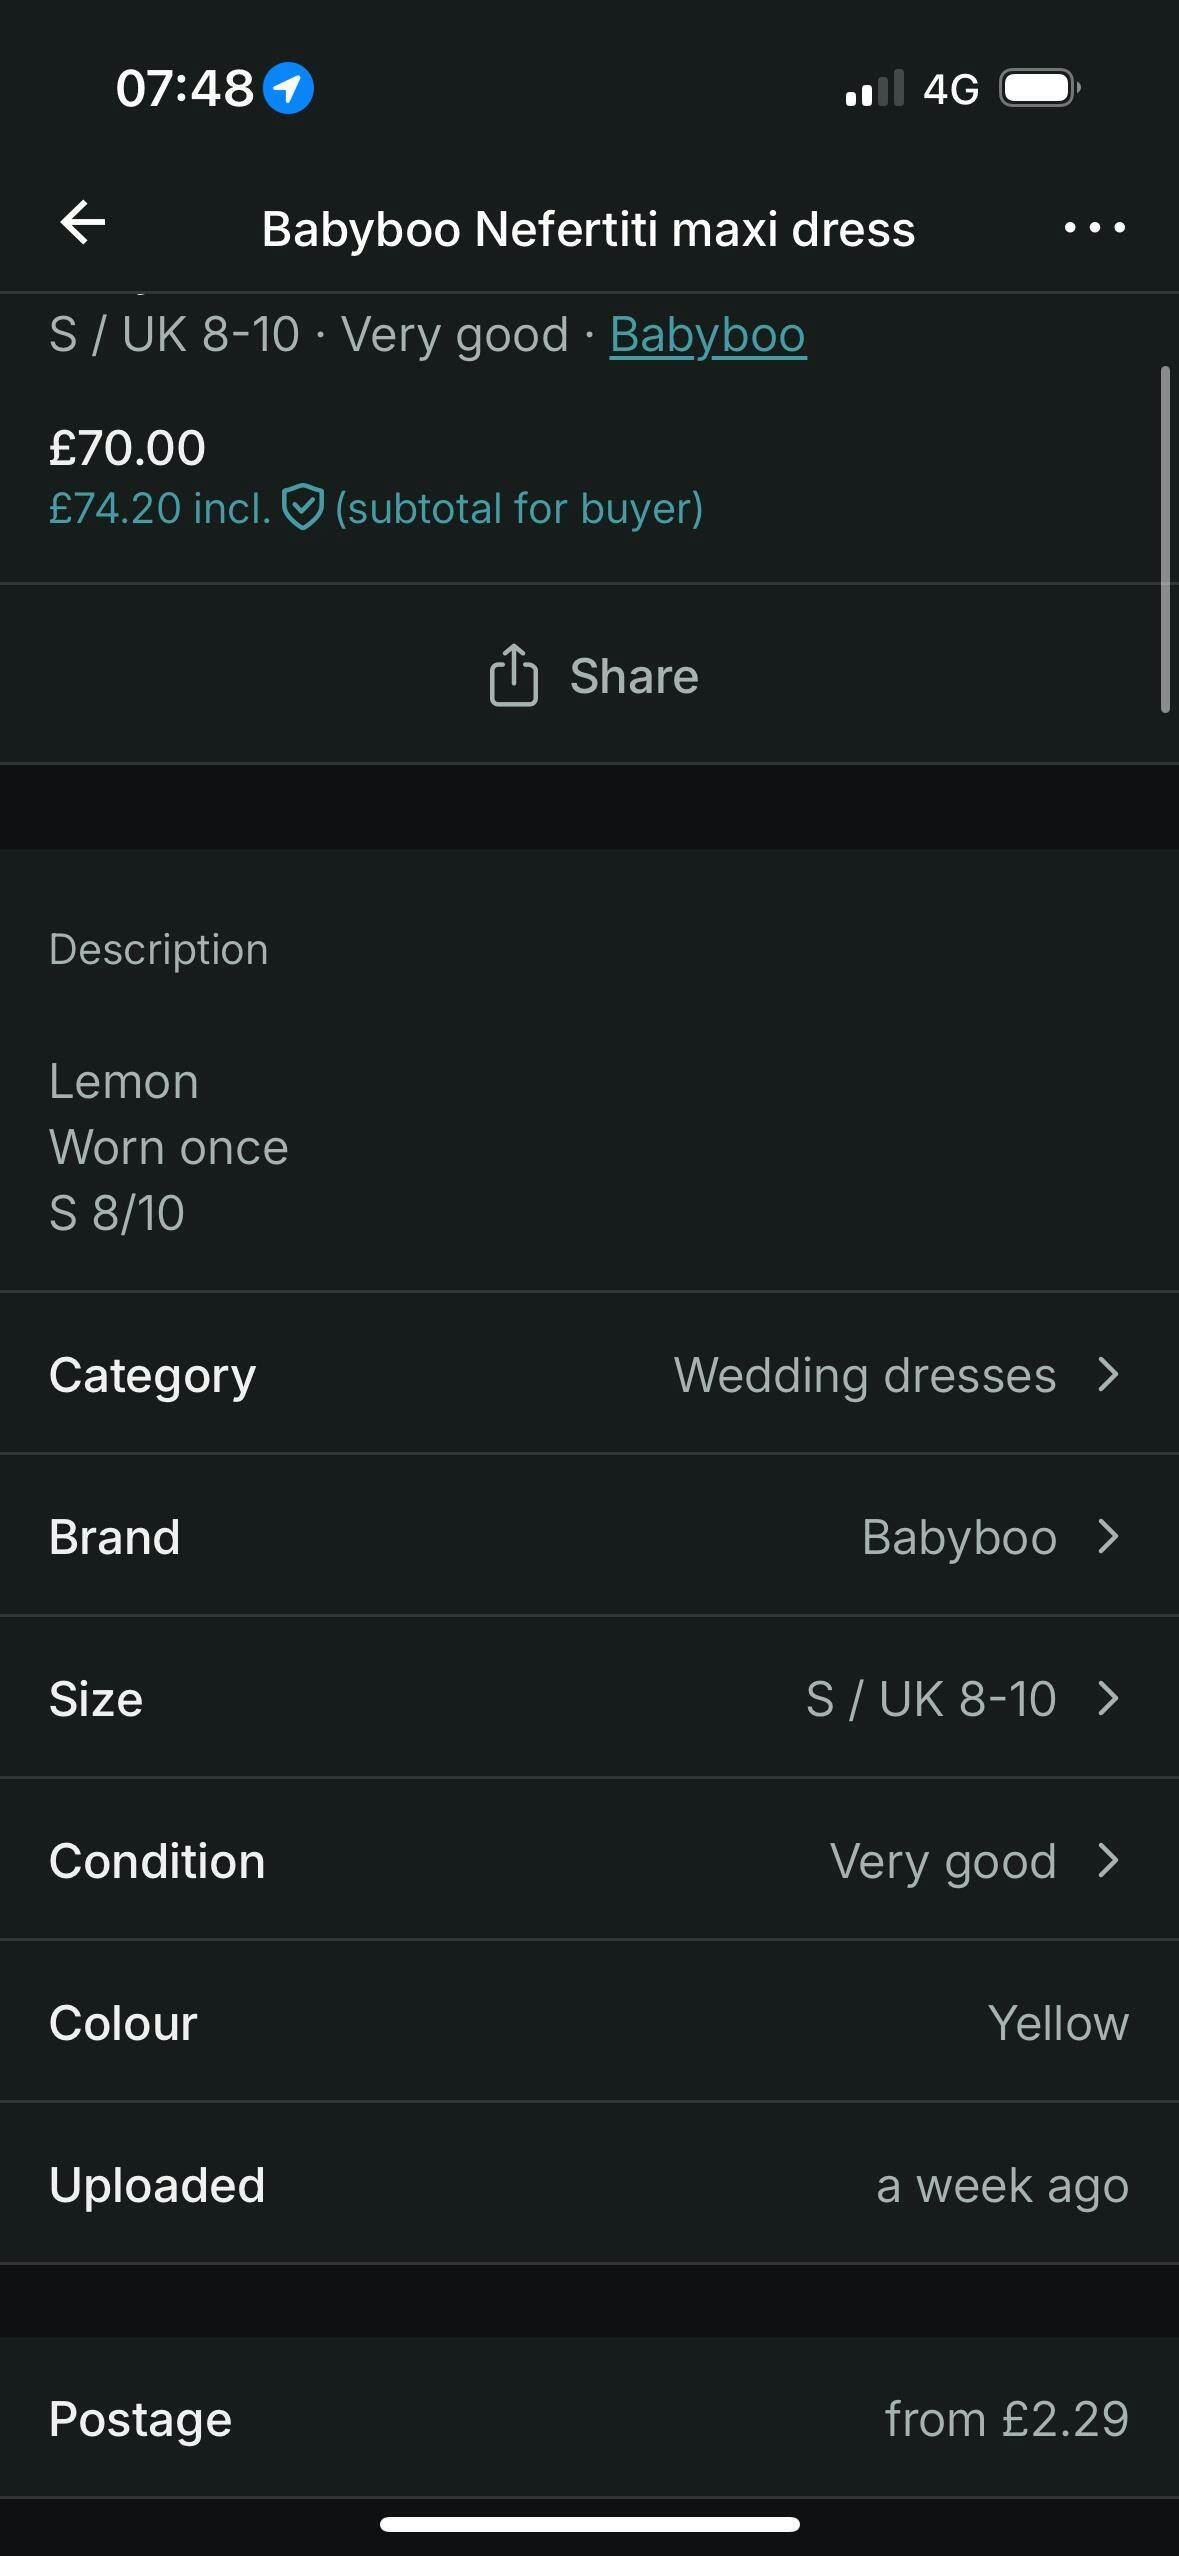The image size is (1179, 2556).
Task: Expand the Condition chevron for Very good
Action: tap(1108, 1860)
